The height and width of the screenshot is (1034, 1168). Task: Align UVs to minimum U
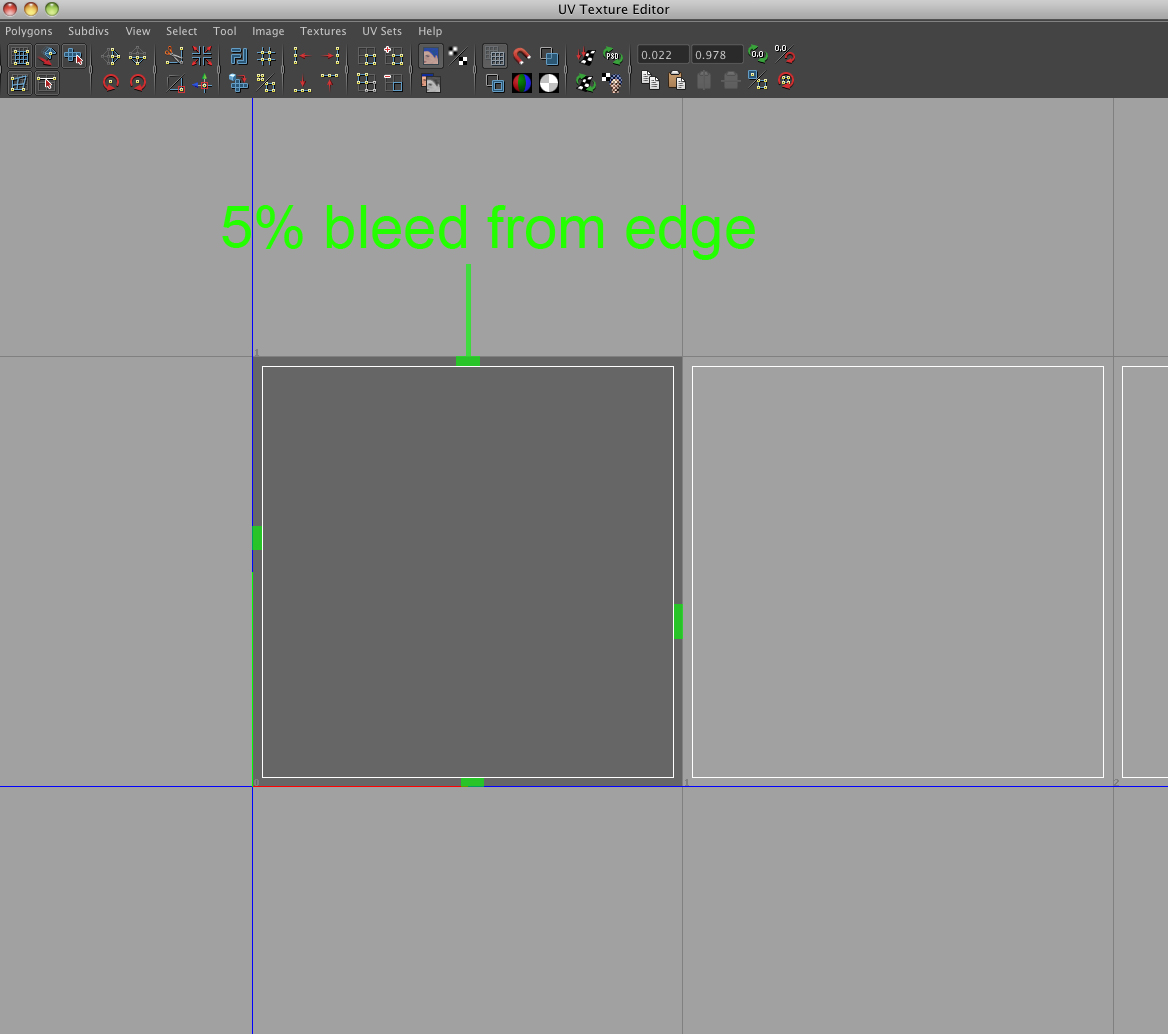pos(302,56)
